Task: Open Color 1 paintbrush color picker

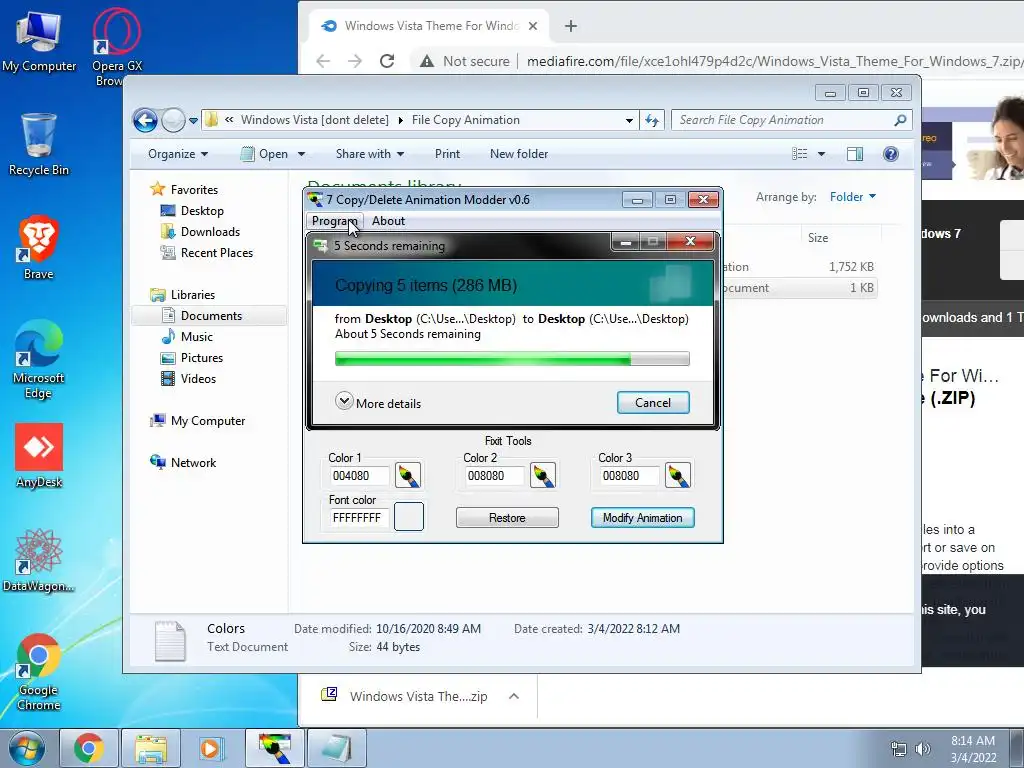Action: click(x=408, y=475)
